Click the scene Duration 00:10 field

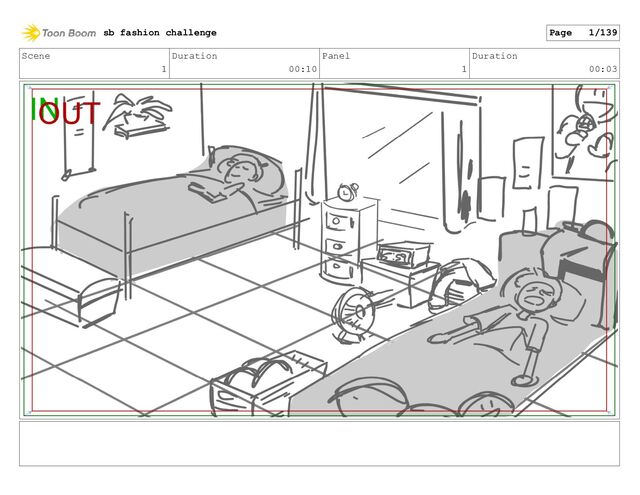point(244,63)
